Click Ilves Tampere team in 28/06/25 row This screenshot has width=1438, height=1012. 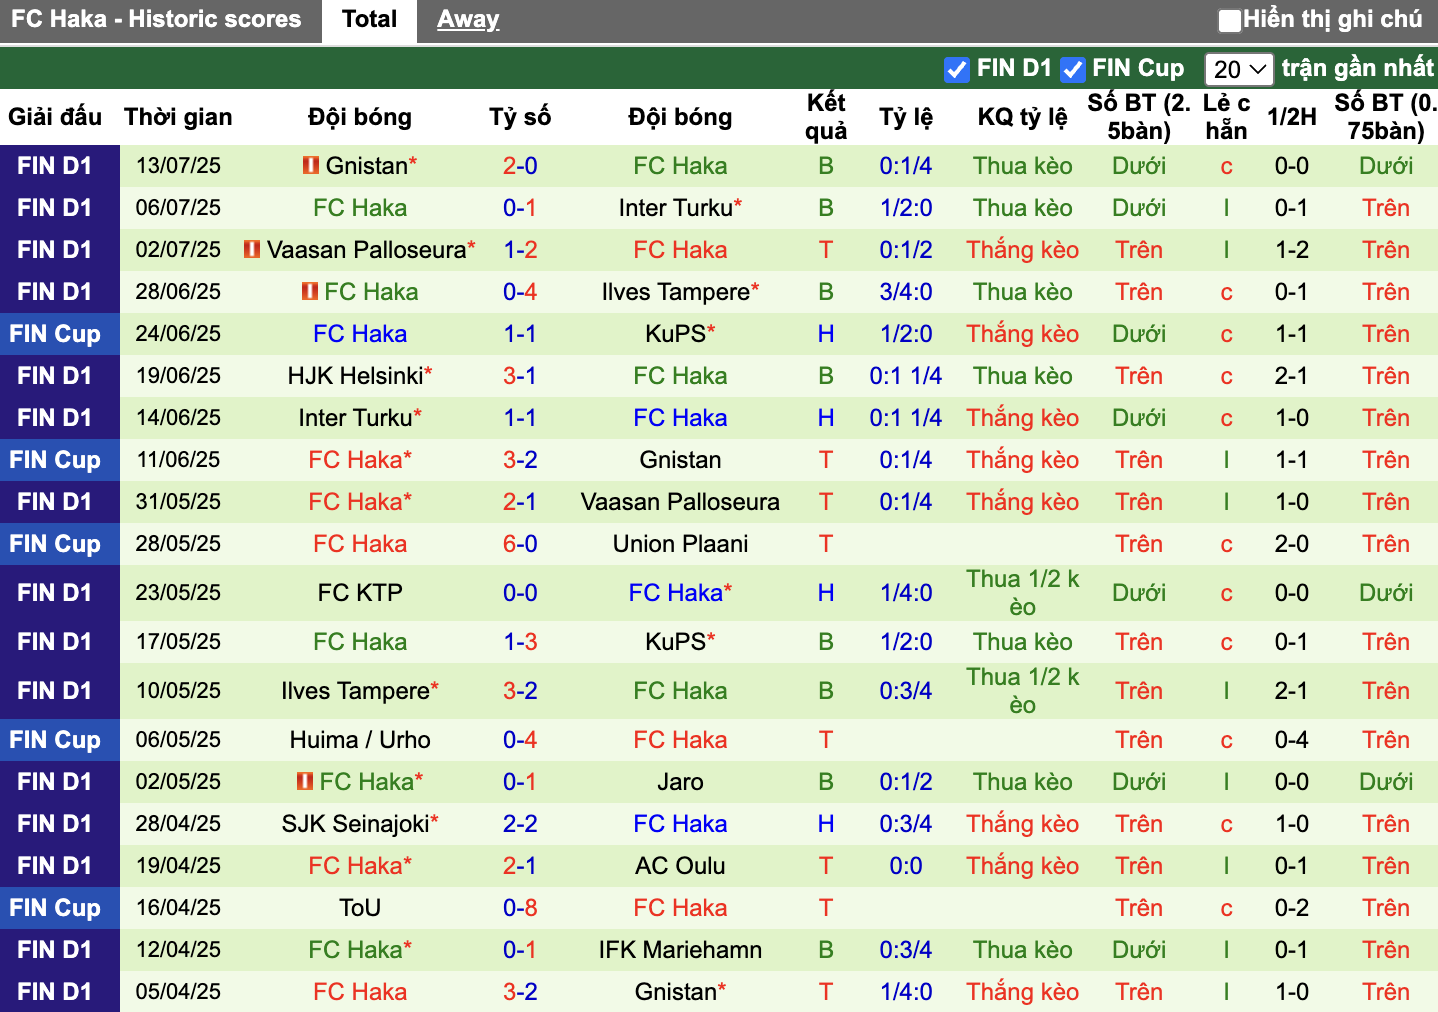pos(676,292)
